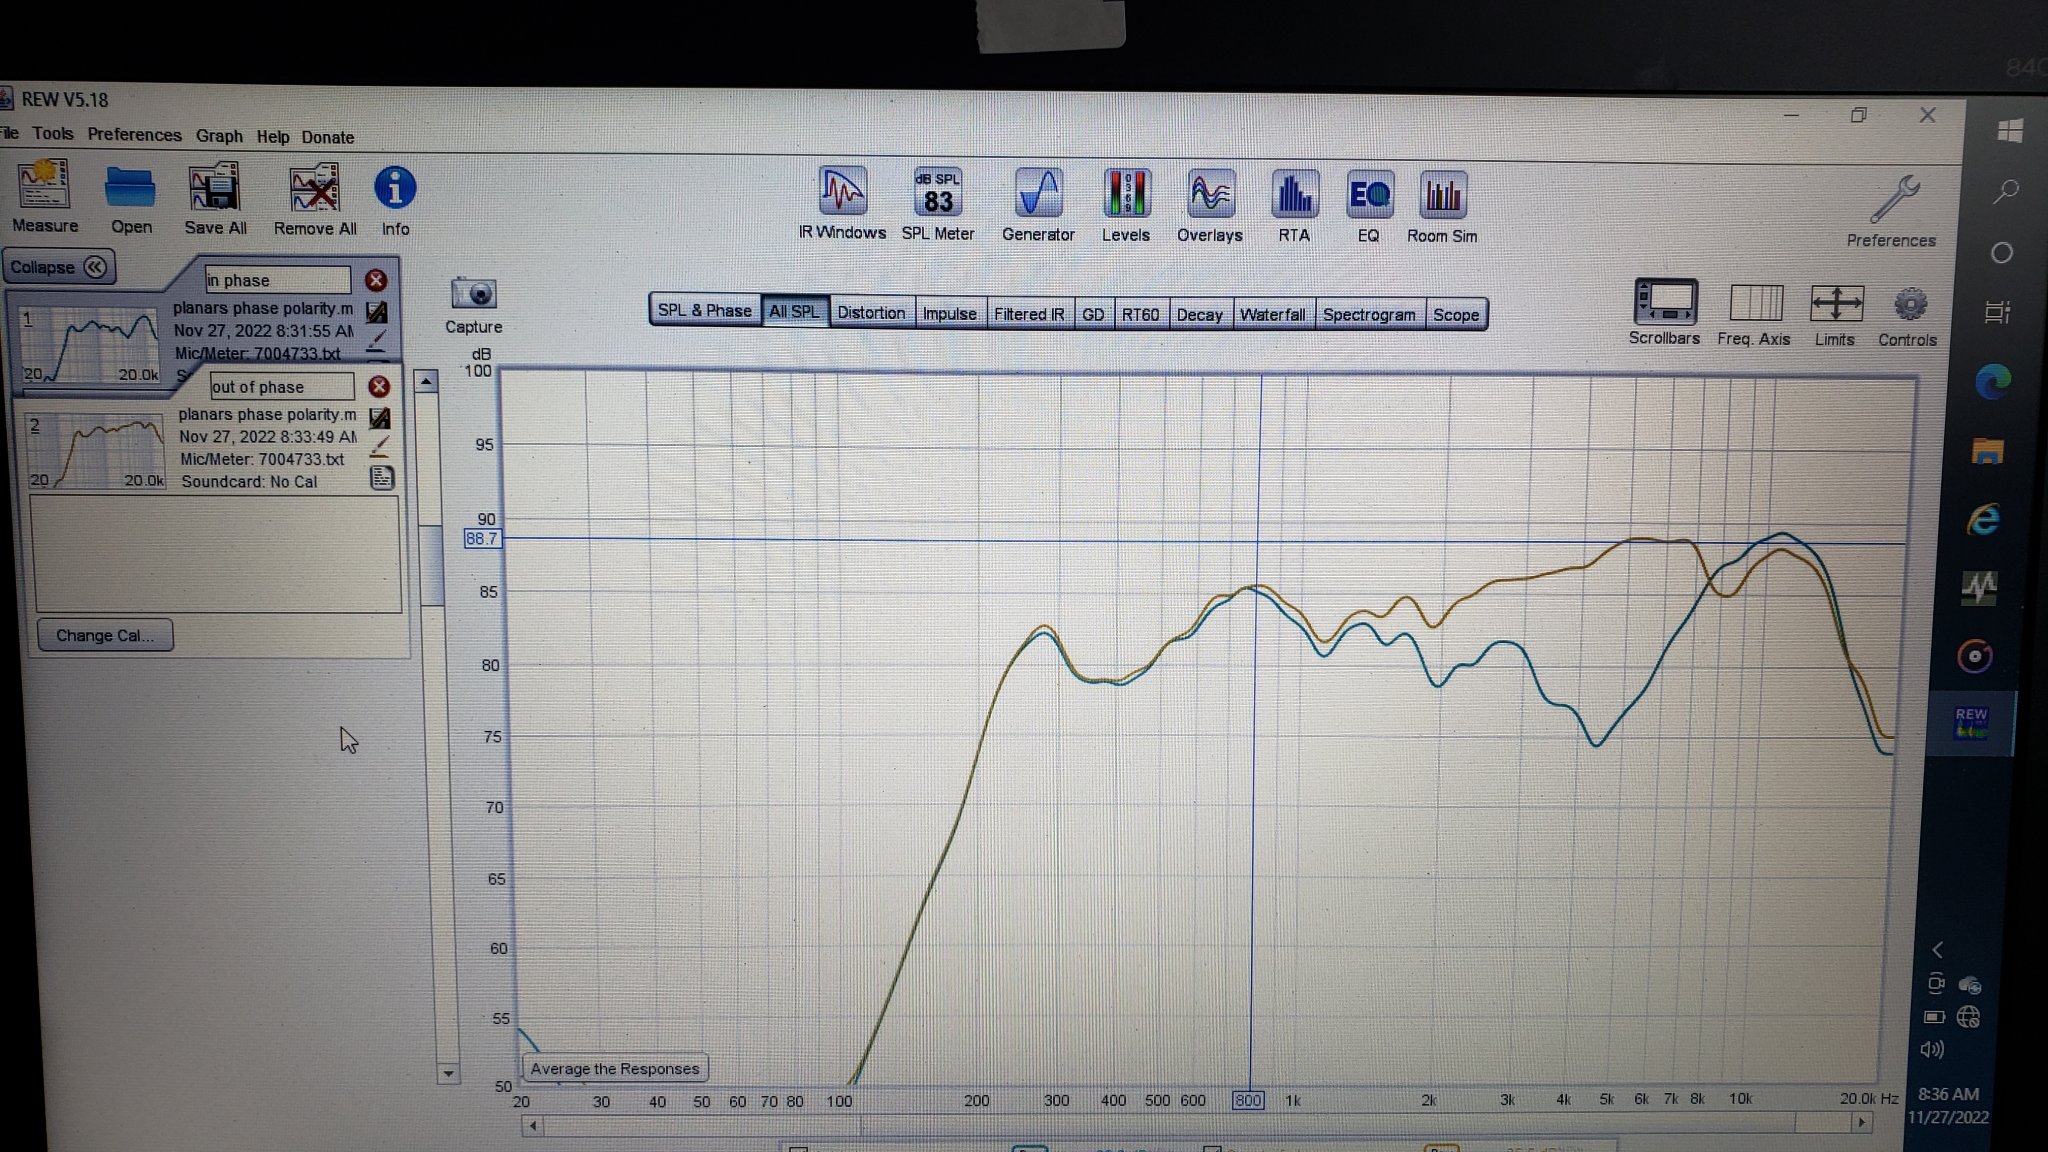Open the Preferences menu in menu bar
The width and height of the screenshot is (2048, 1152).
[x=134, y=134]
